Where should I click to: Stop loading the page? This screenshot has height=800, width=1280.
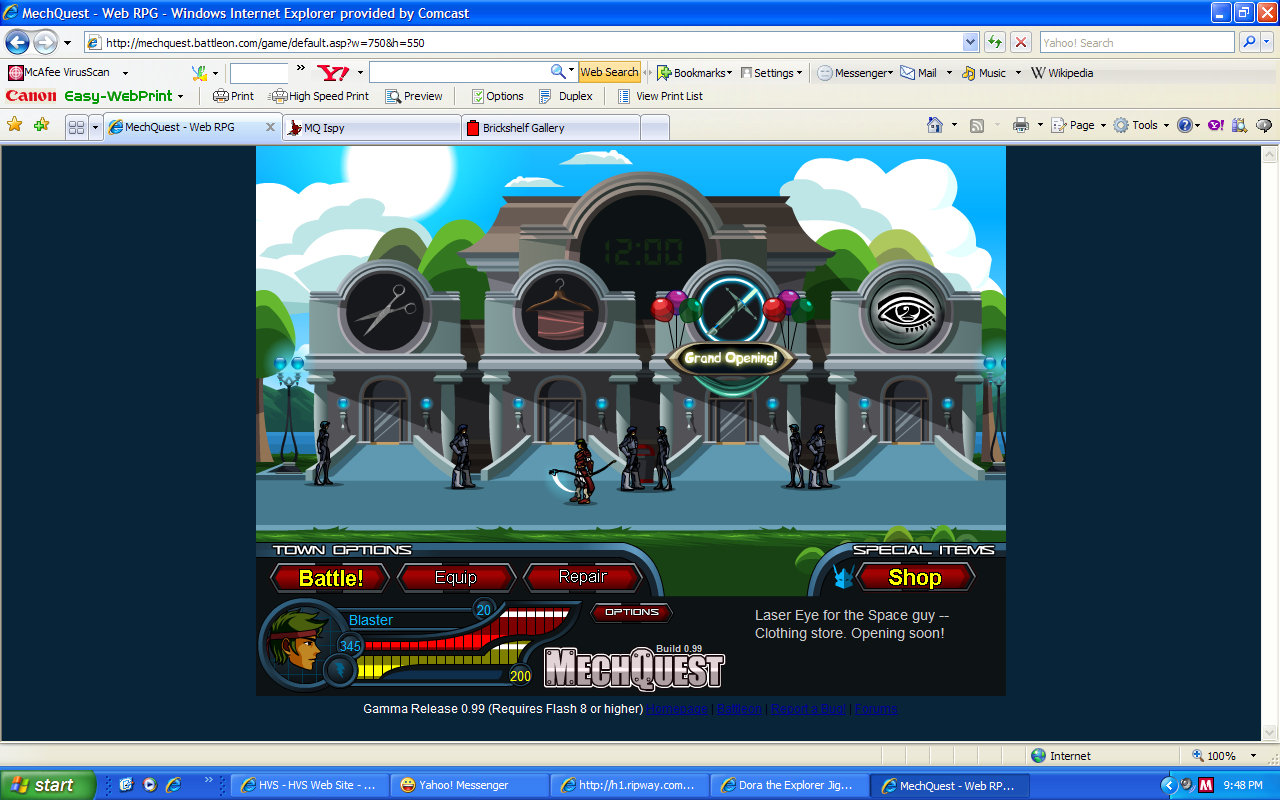pos(1021,43)
